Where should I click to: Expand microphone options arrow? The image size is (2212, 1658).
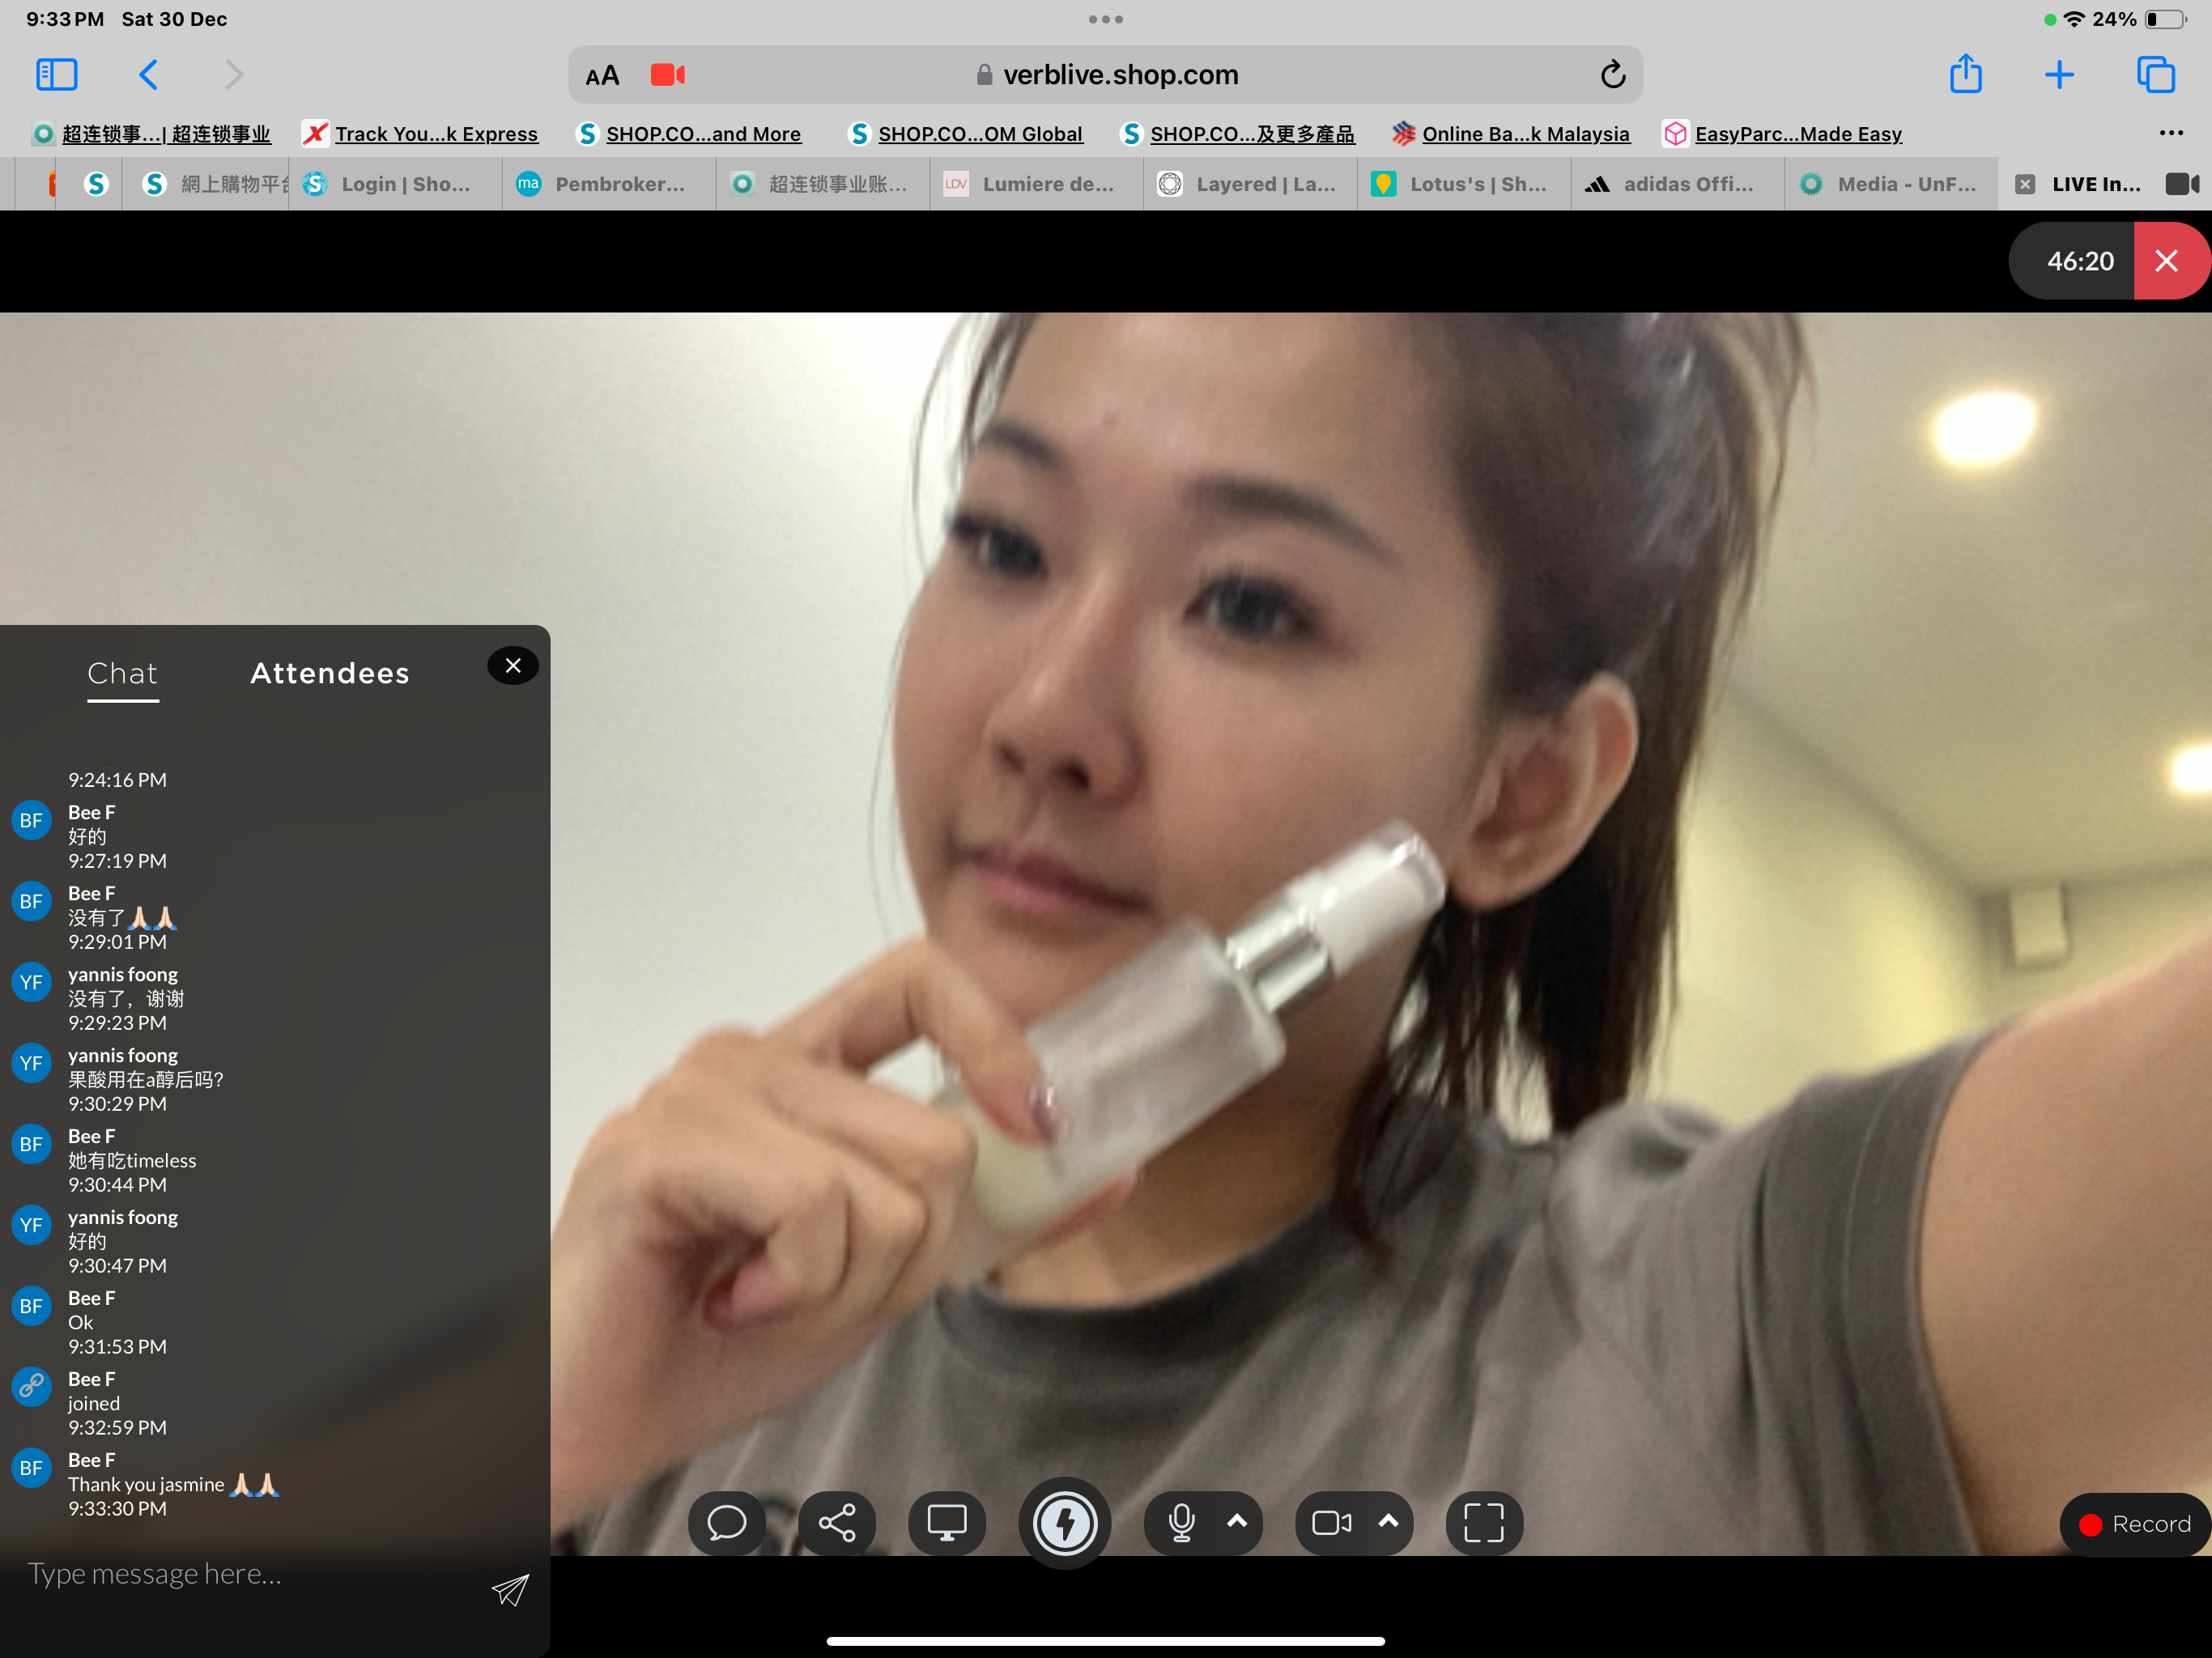point(1237,1521)
